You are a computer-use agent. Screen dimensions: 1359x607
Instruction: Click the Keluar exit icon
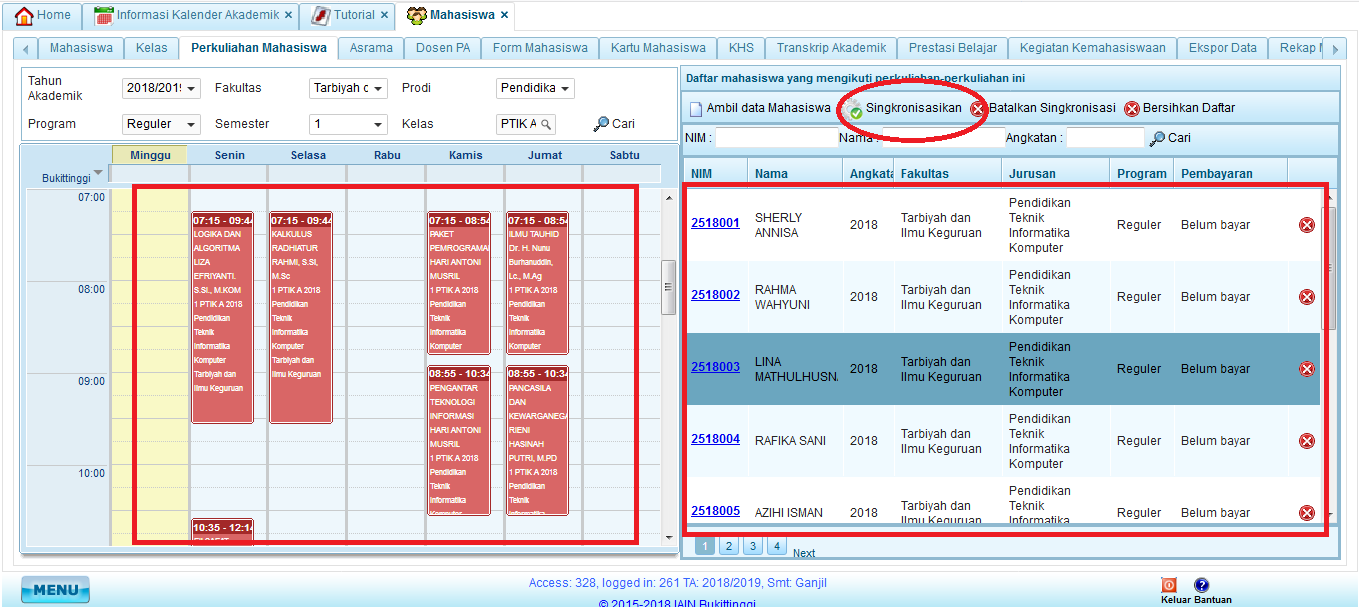pyautogui.click(x=1168, y=585)
